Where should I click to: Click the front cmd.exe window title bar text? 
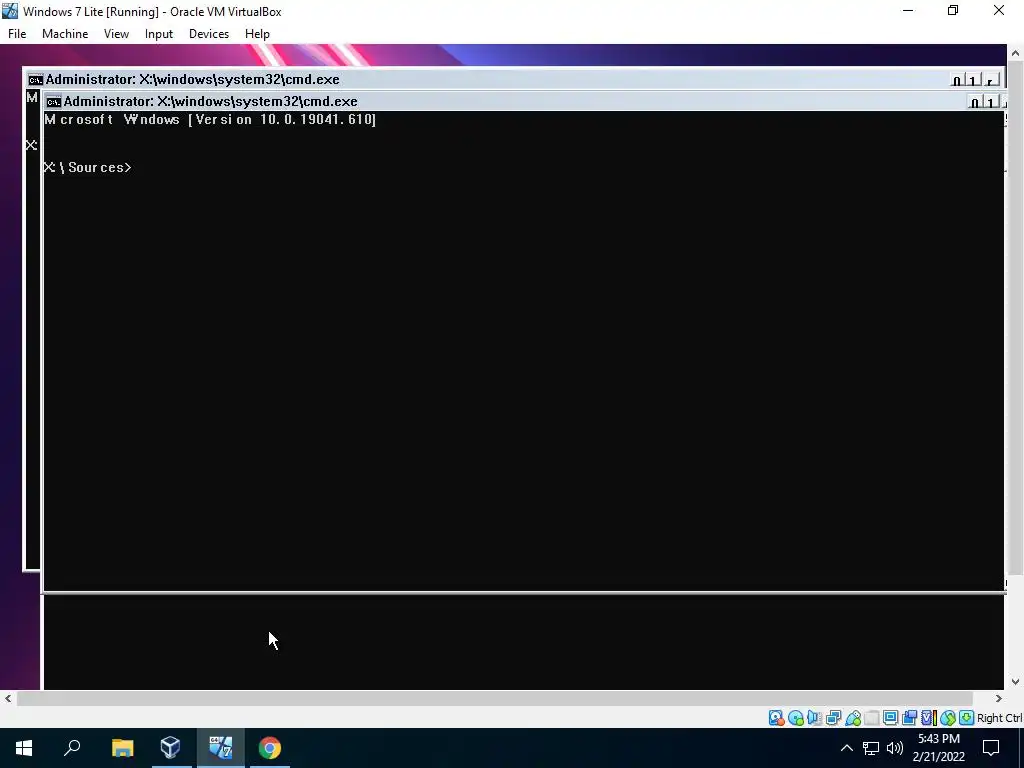[210, 101]
